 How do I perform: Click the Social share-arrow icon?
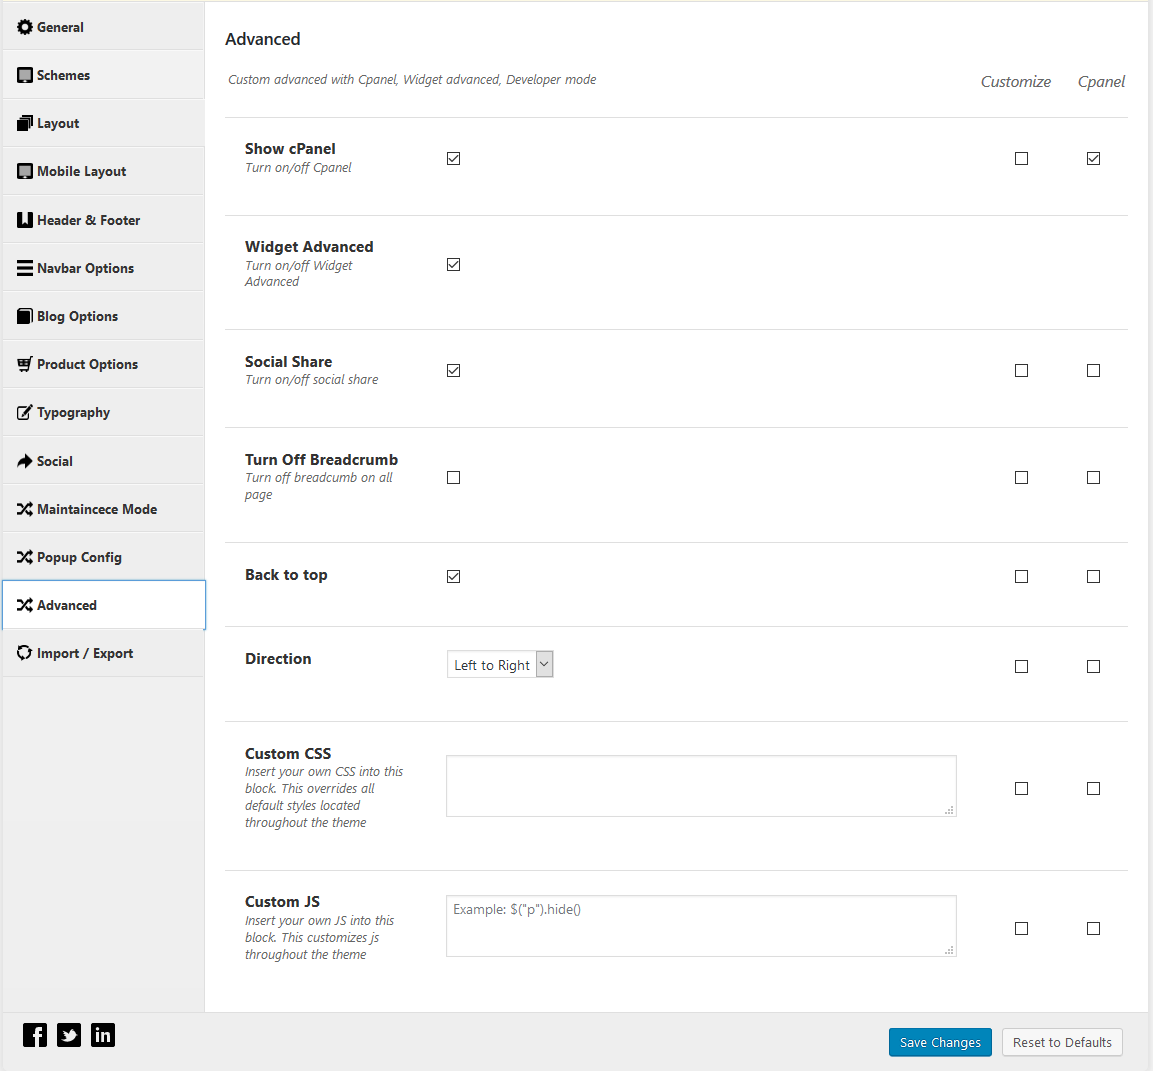[25, 461]
